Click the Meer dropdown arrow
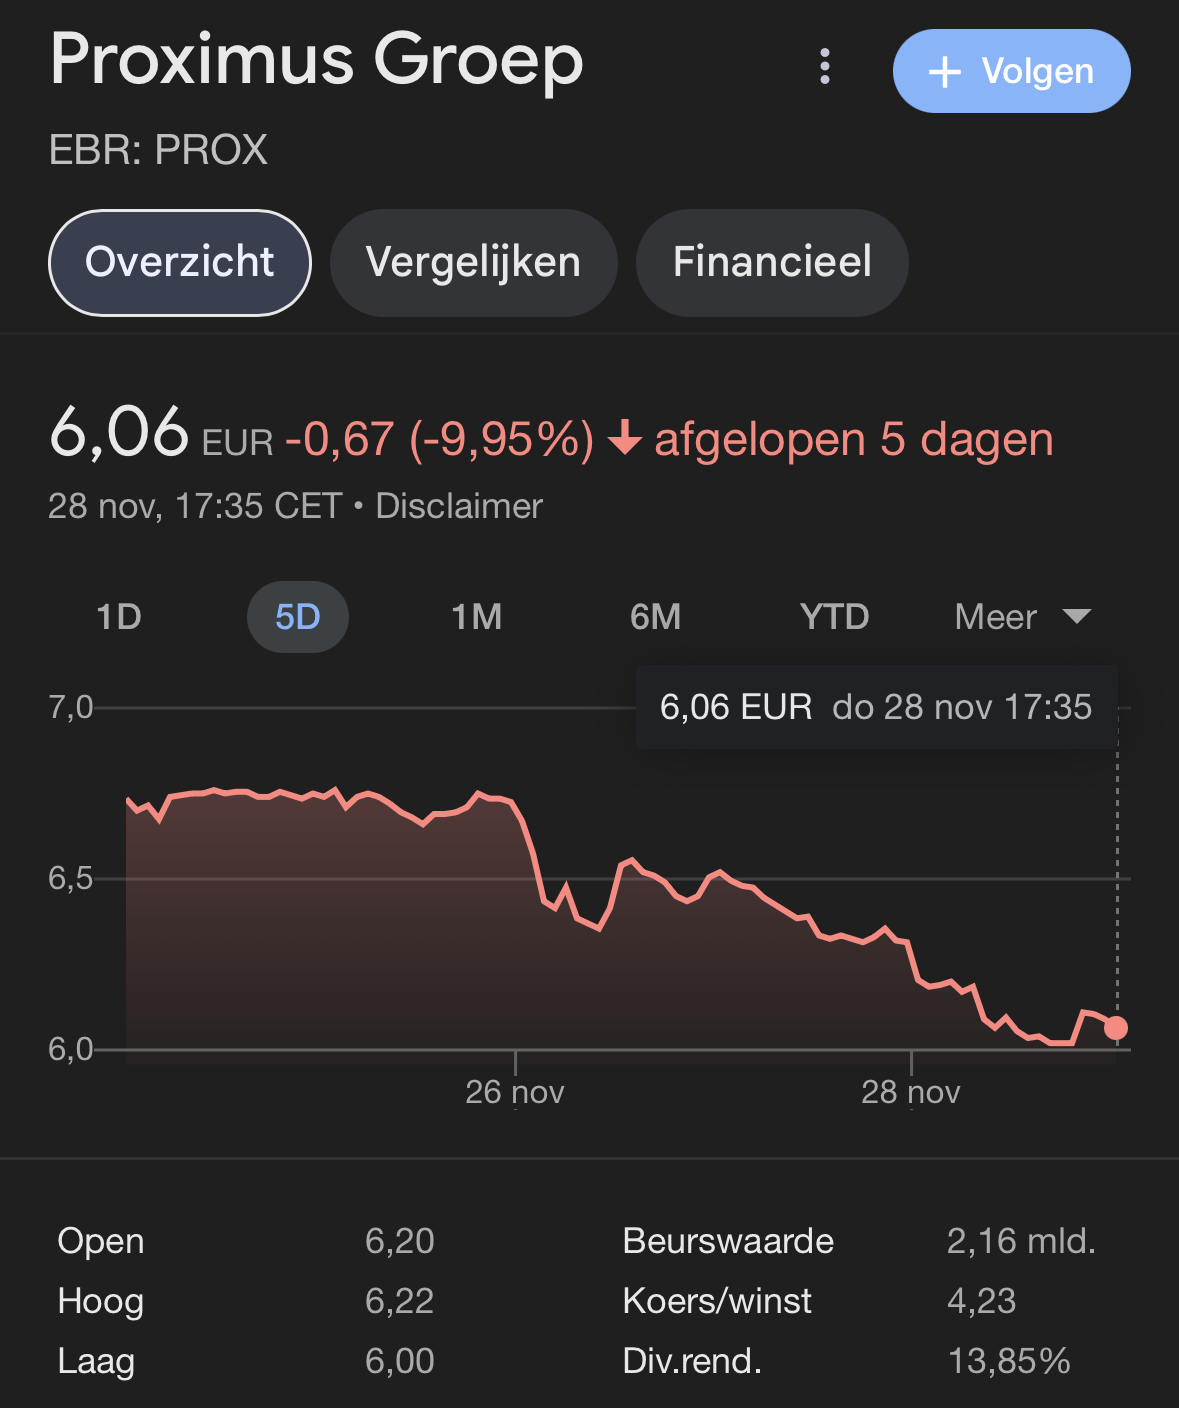1179x1408 pixels. [1076, 616]
